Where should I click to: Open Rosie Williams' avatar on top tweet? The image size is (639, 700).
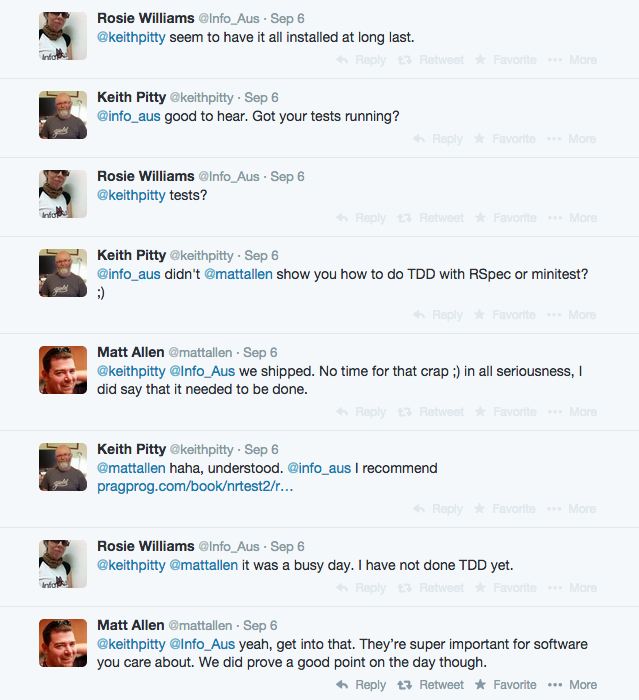point(63,36)
